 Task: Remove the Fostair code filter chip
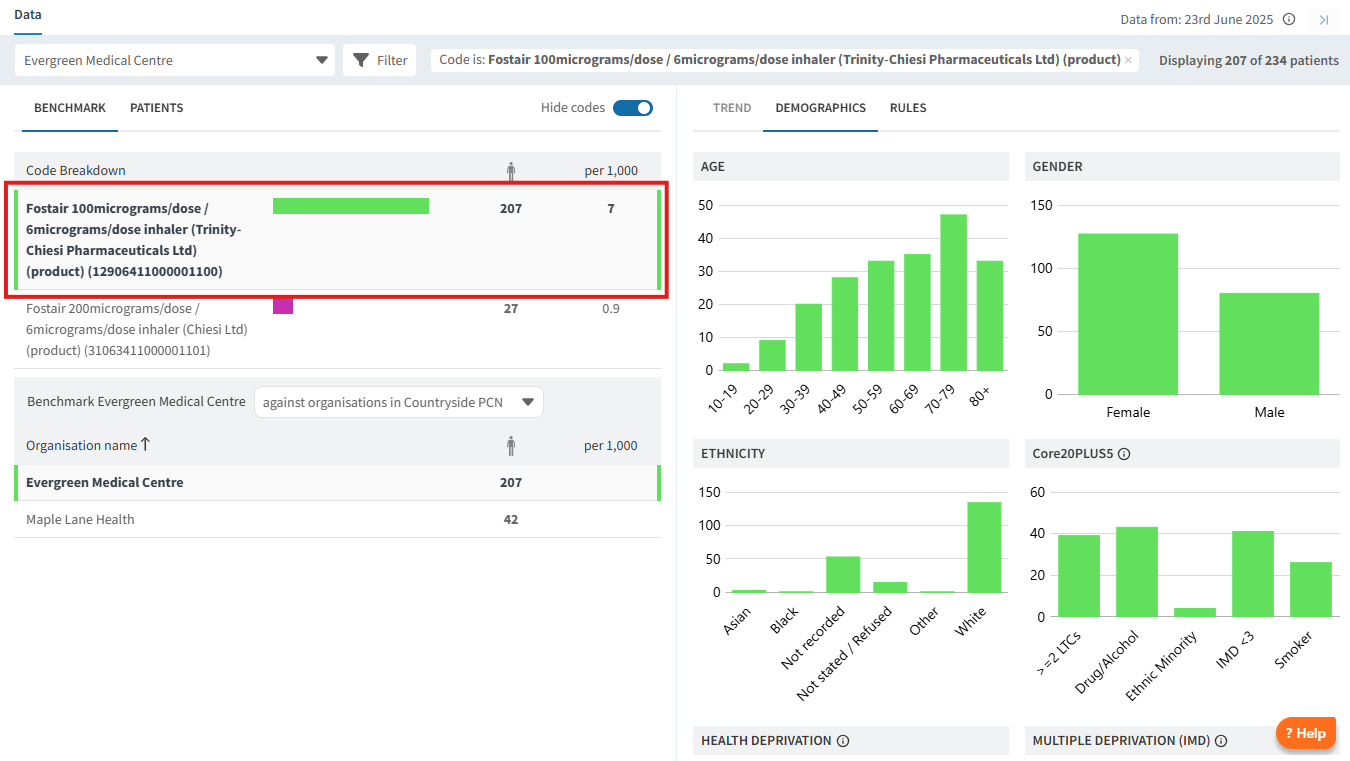point(1128,60)
